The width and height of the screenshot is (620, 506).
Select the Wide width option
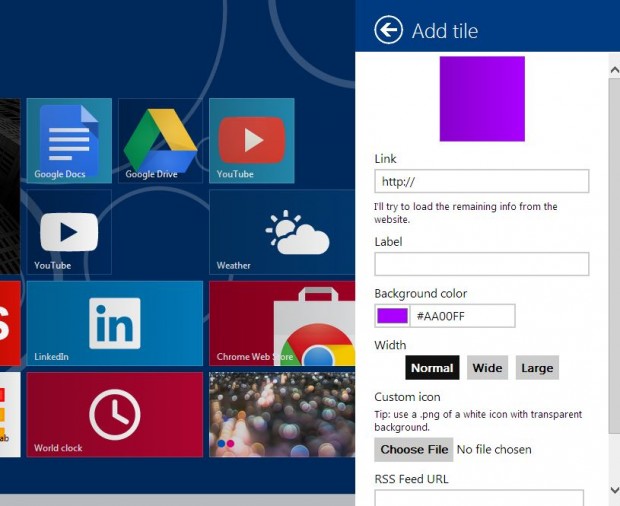487,368
